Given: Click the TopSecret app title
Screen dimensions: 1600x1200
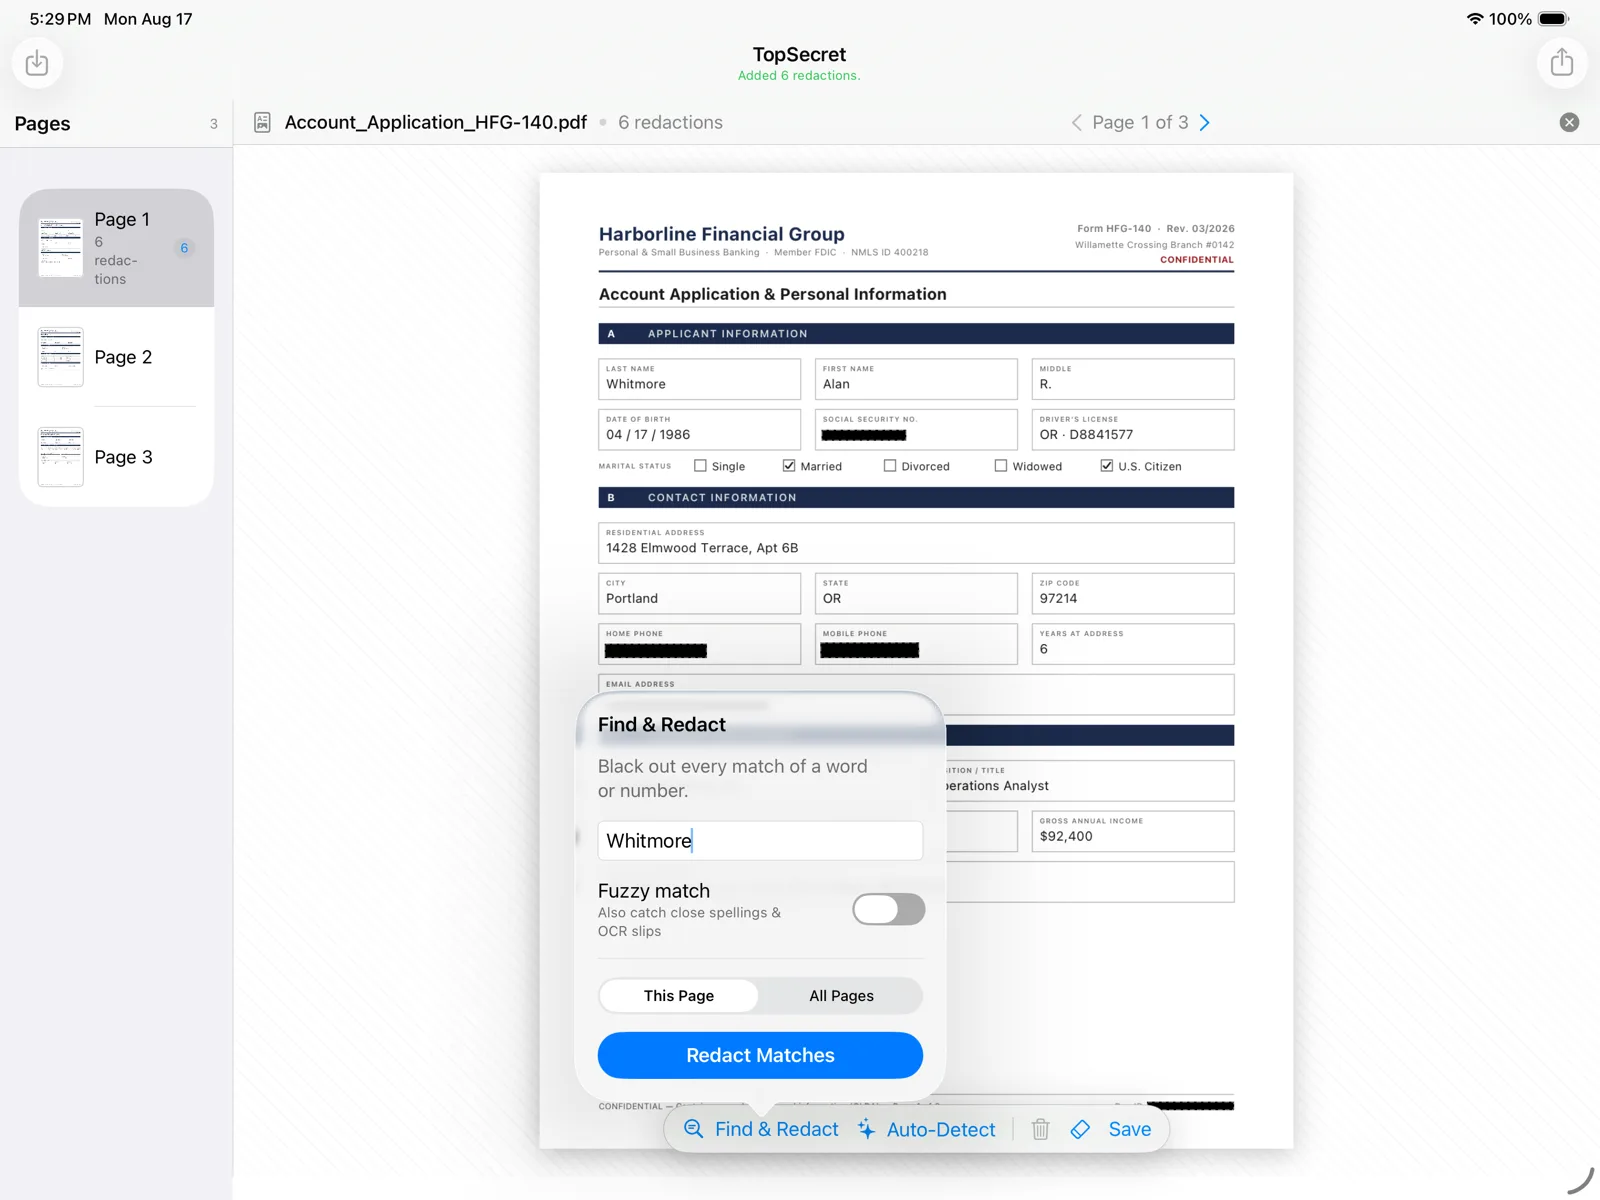Looking at the screenshot, I should [799, 55].
